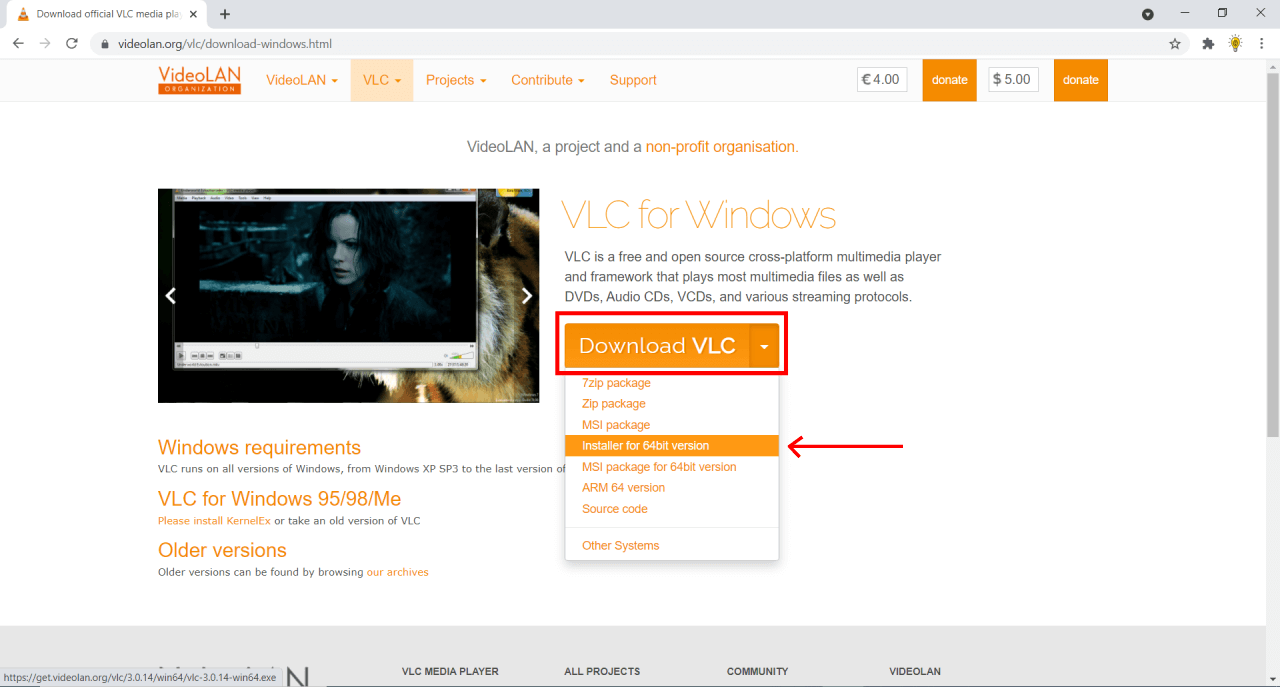Image resolution: width=1280 pixels, height=687 pixels.
Task: Open Chrome three-dot menu
Action: pos(1262,44)
